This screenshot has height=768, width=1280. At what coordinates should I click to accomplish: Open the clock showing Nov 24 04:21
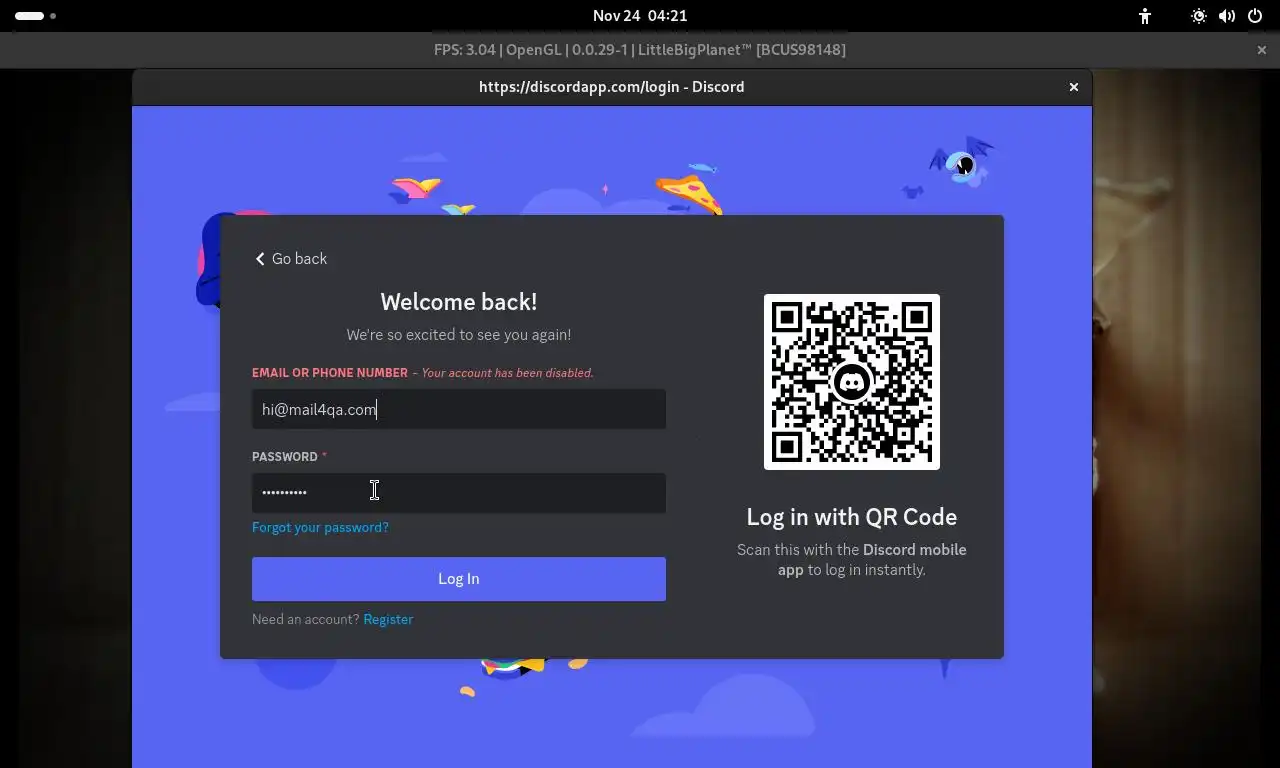point(640,16)
